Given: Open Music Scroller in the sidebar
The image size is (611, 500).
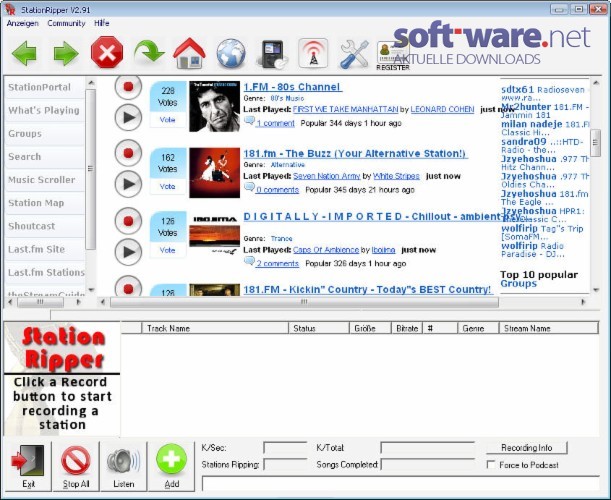Looking at the screenshot, I should tap(45, 180).
